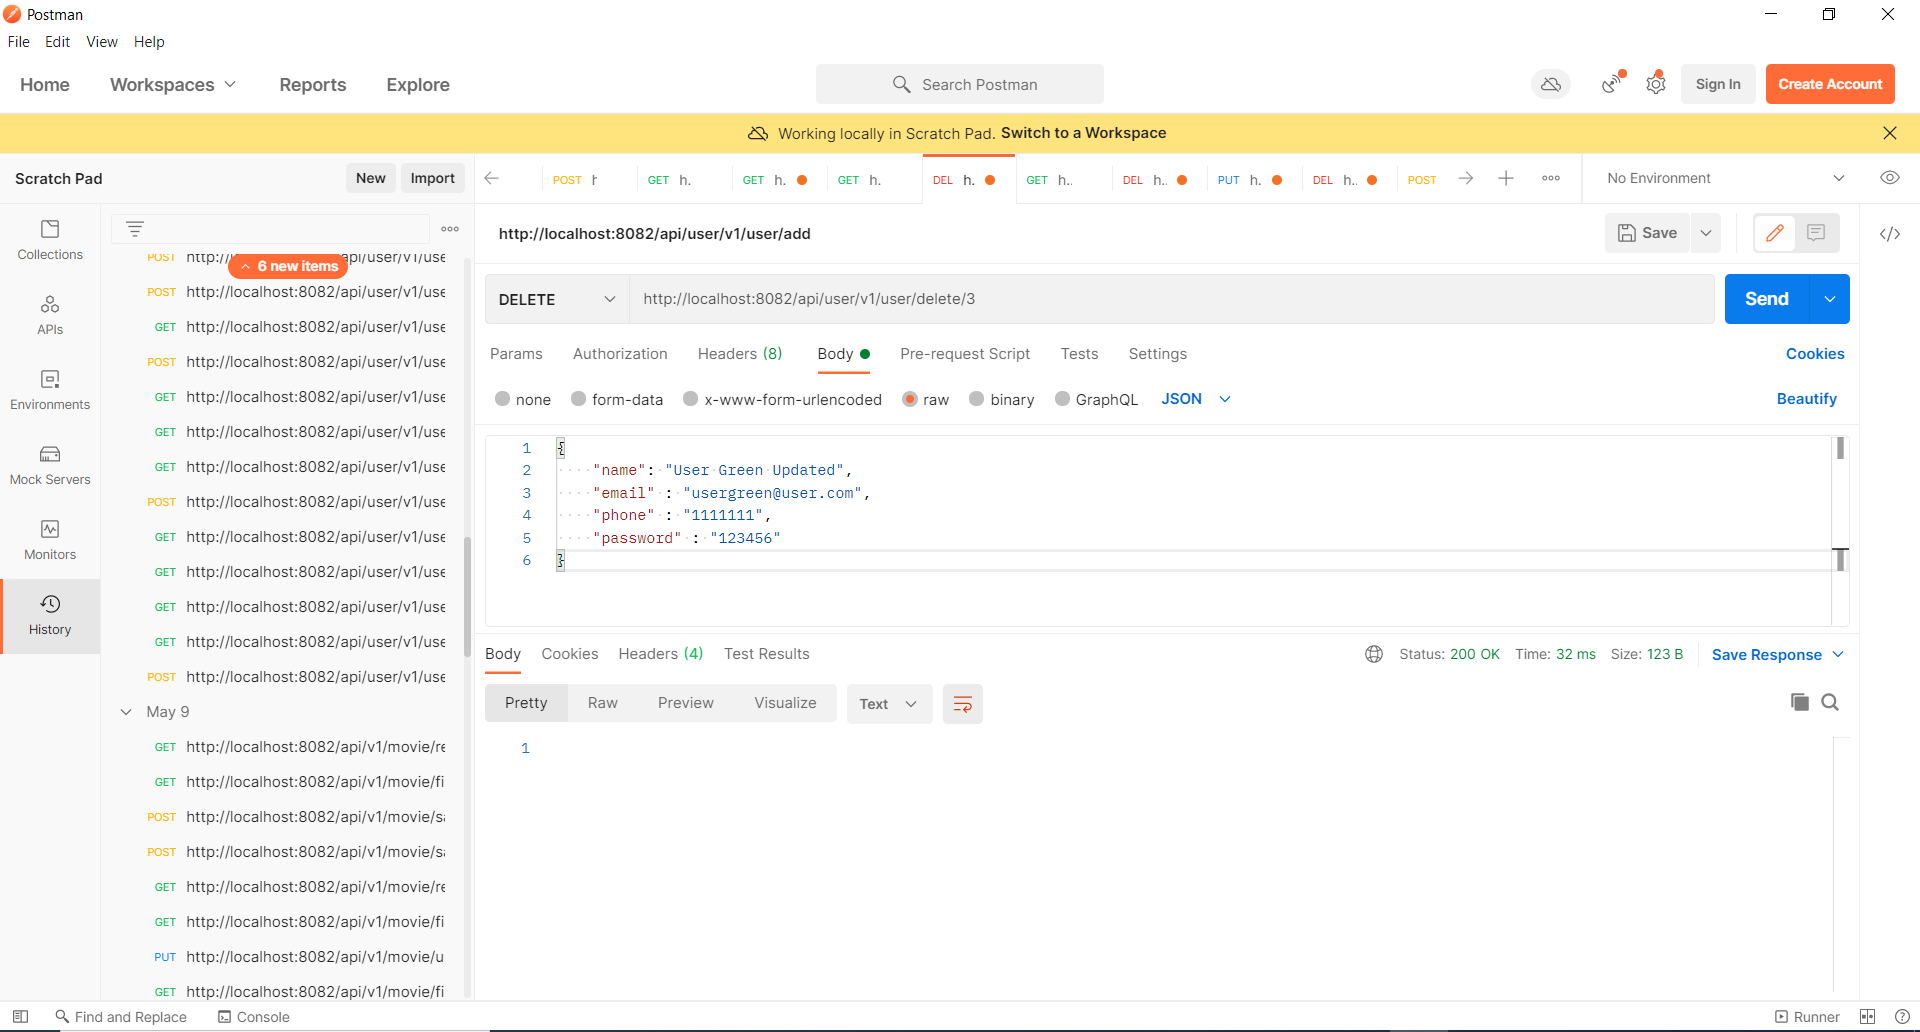Click the Import button

(x=433, y=178)
